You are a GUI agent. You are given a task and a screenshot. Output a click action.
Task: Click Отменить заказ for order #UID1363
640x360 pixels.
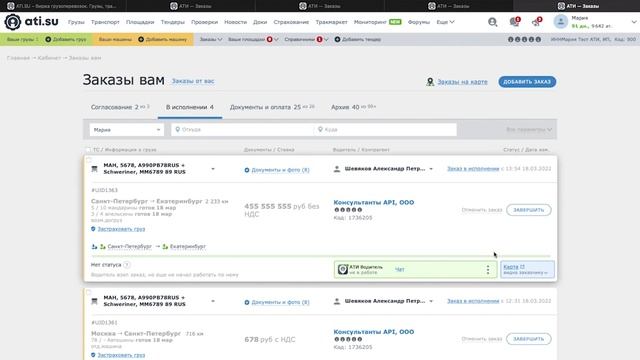click(x=482, y=210)
